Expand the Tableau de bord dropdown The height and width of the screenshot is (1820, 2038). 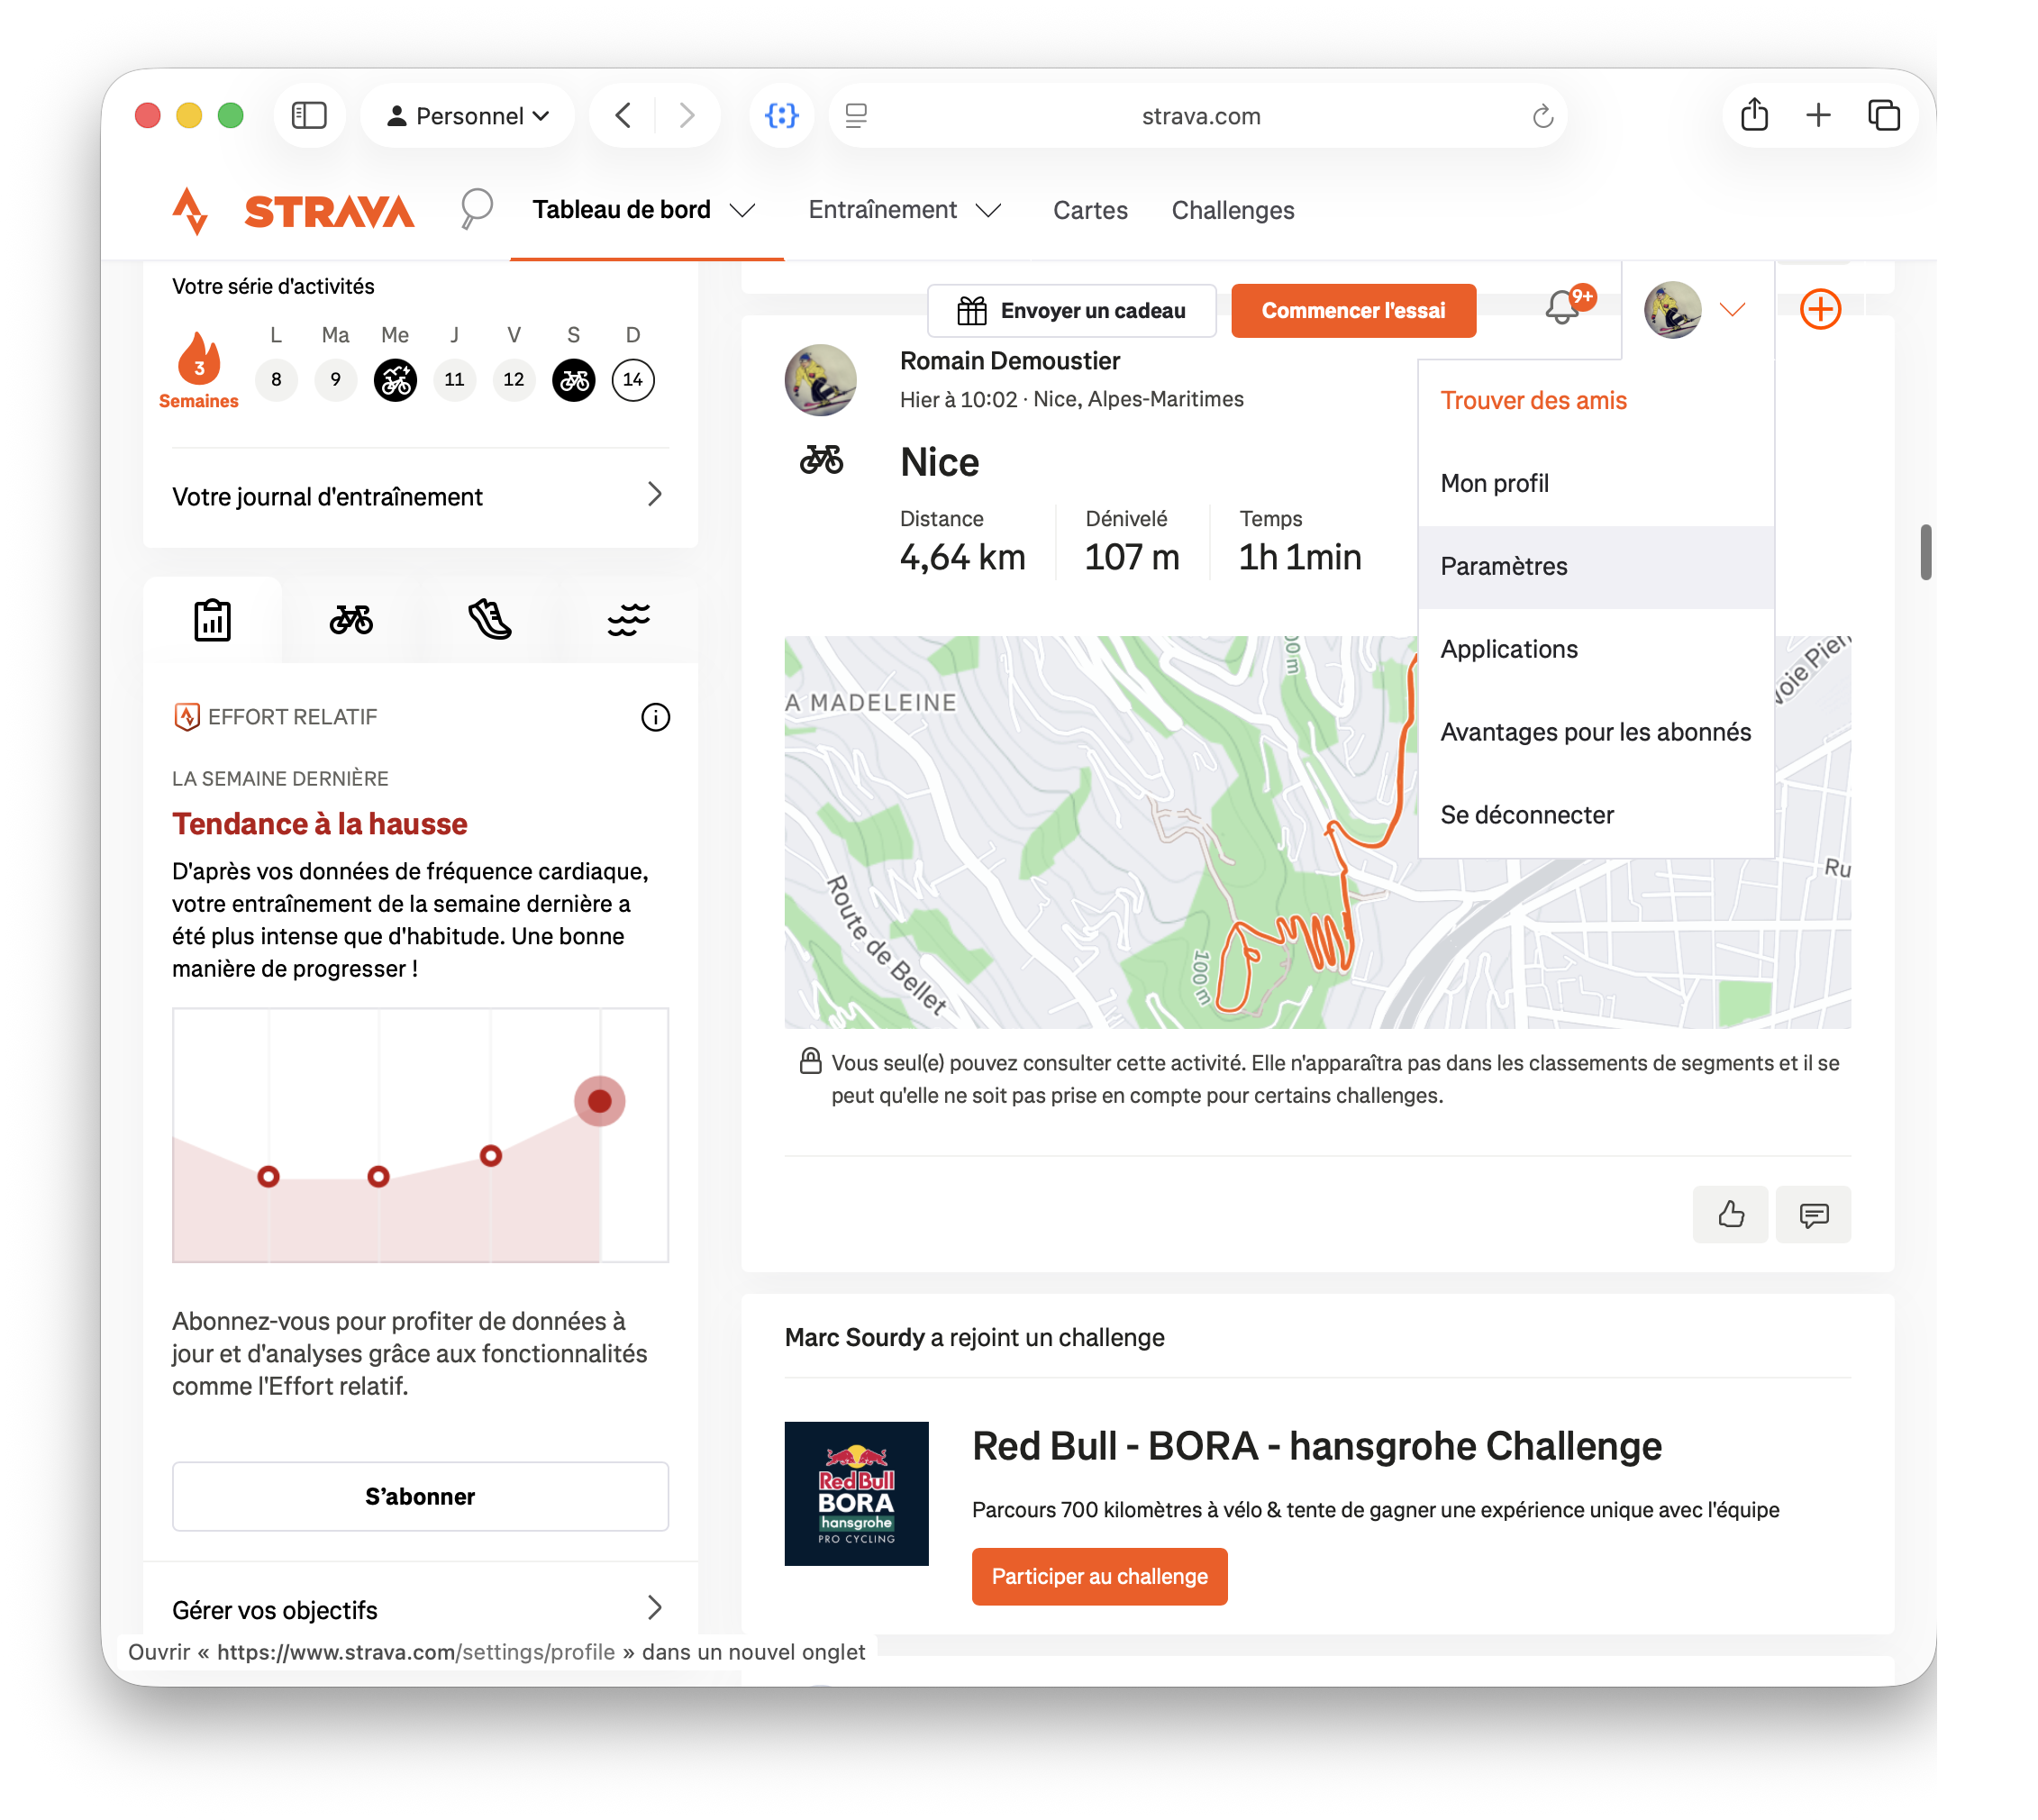point(742,210)
